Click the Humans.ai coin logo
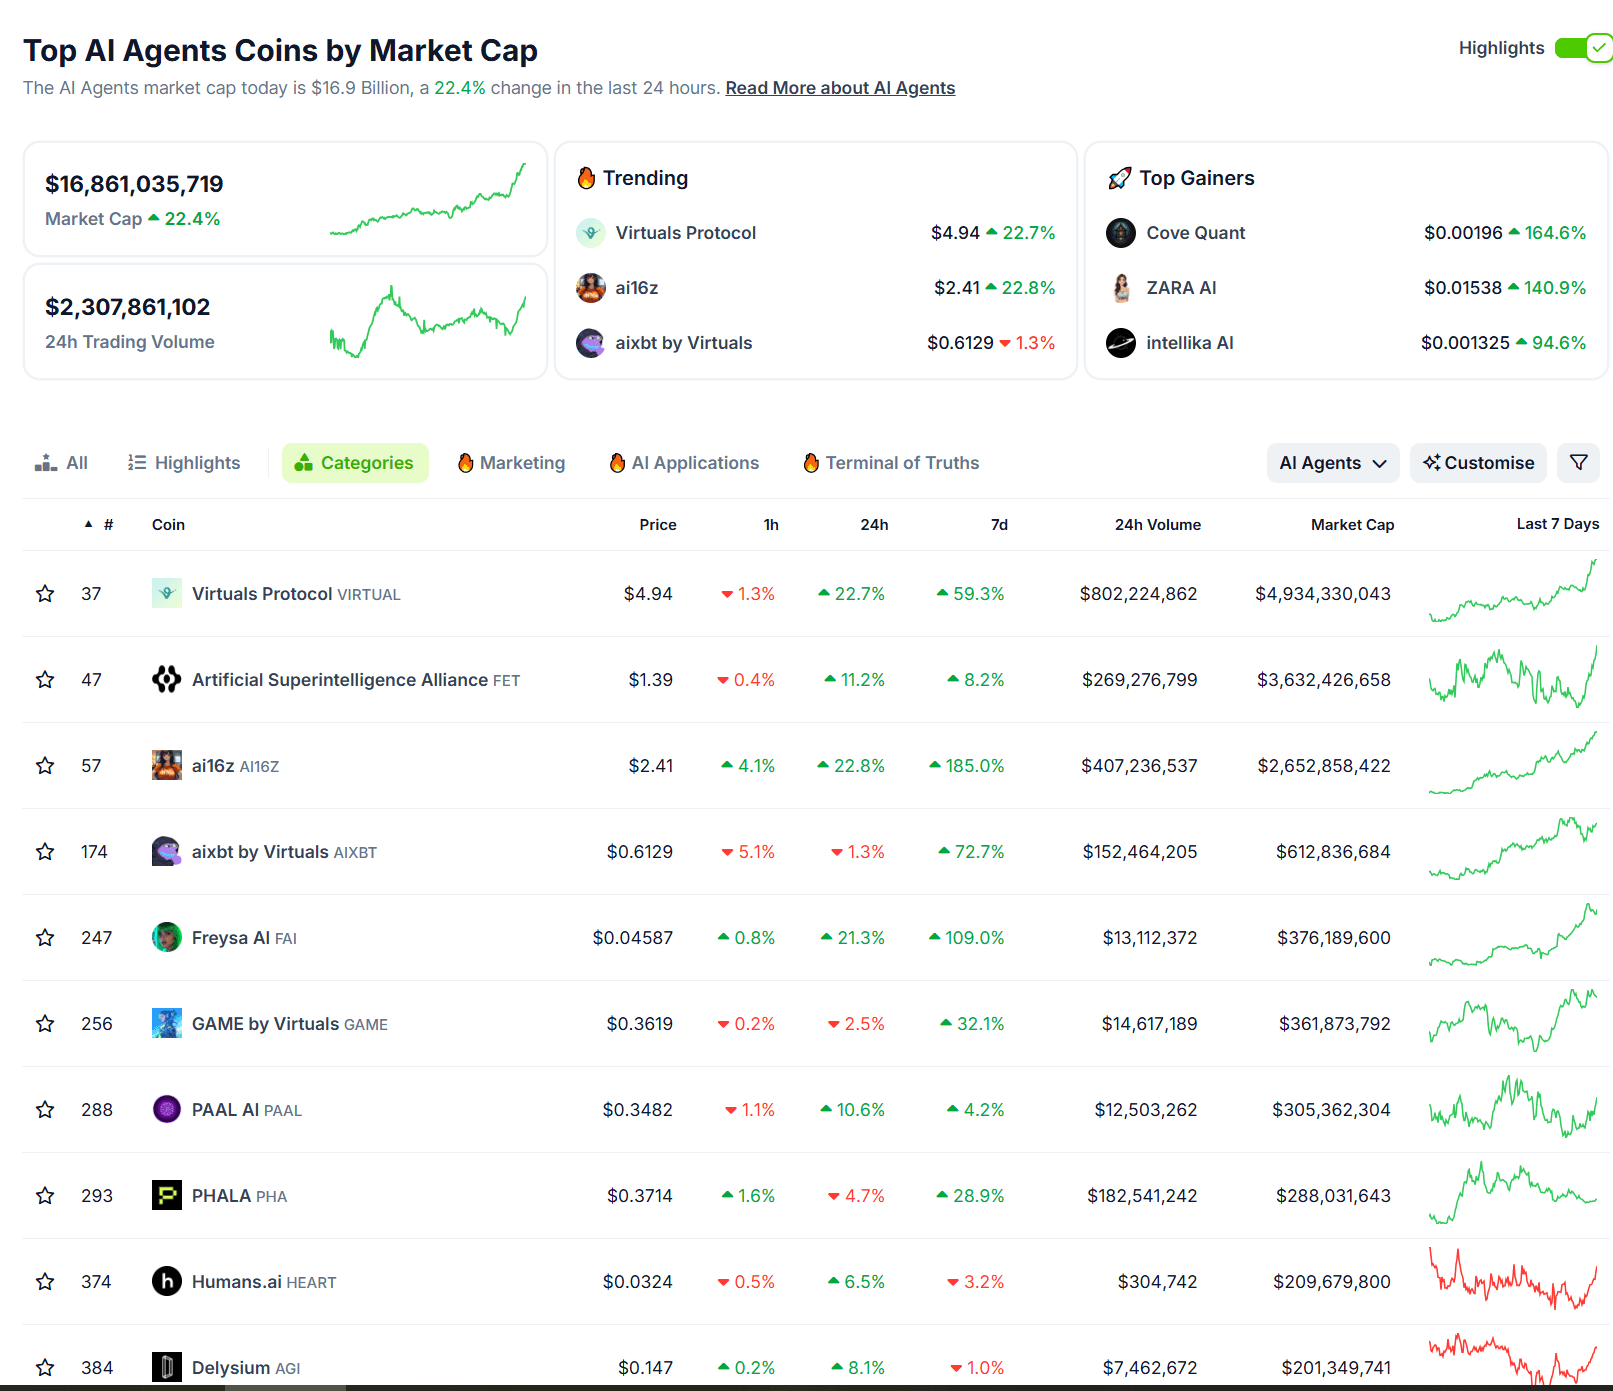Viewport: 1613px width, 1391px height. (x=167, y=1281)
